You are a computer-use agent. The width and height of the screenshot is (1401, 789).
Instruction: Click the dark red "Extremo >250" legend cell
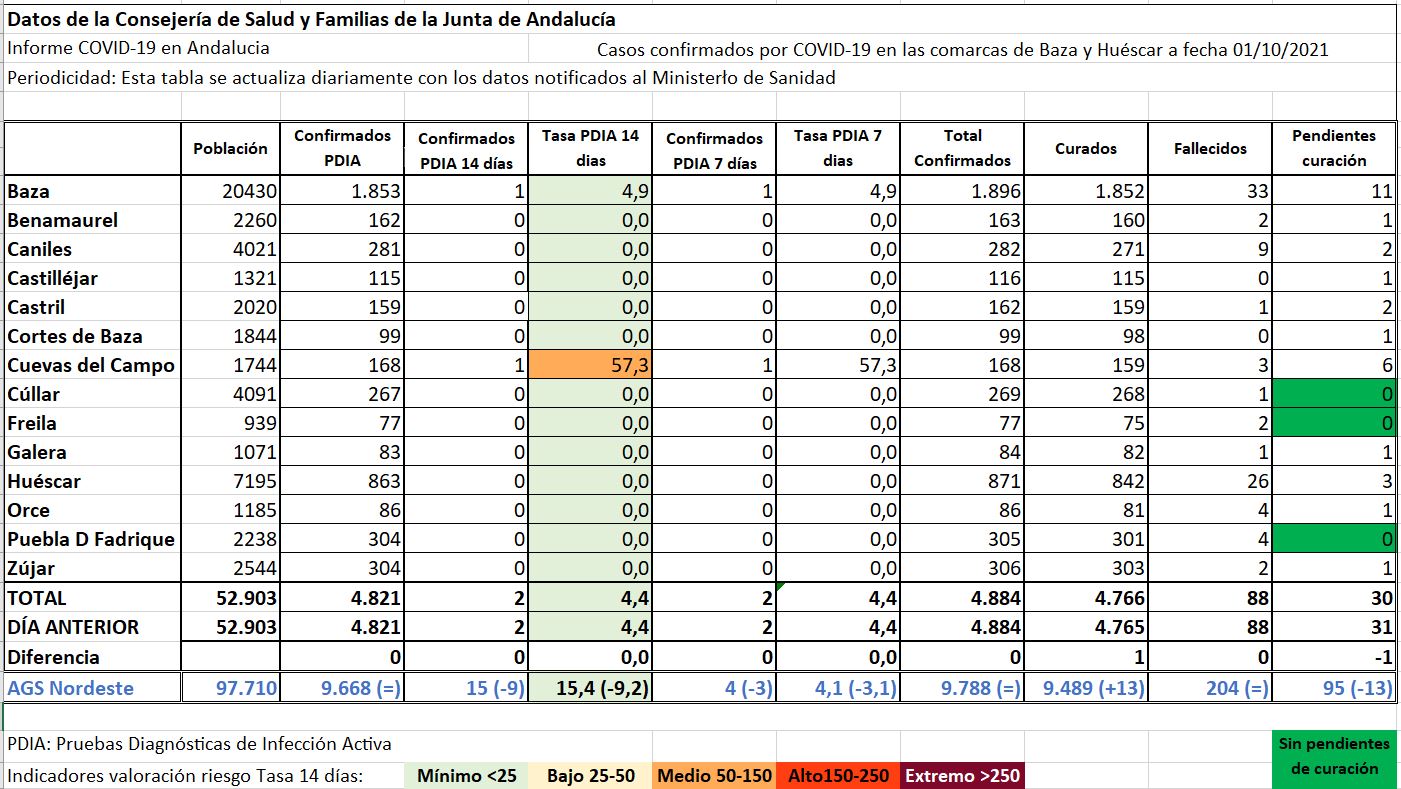point(962,776)
